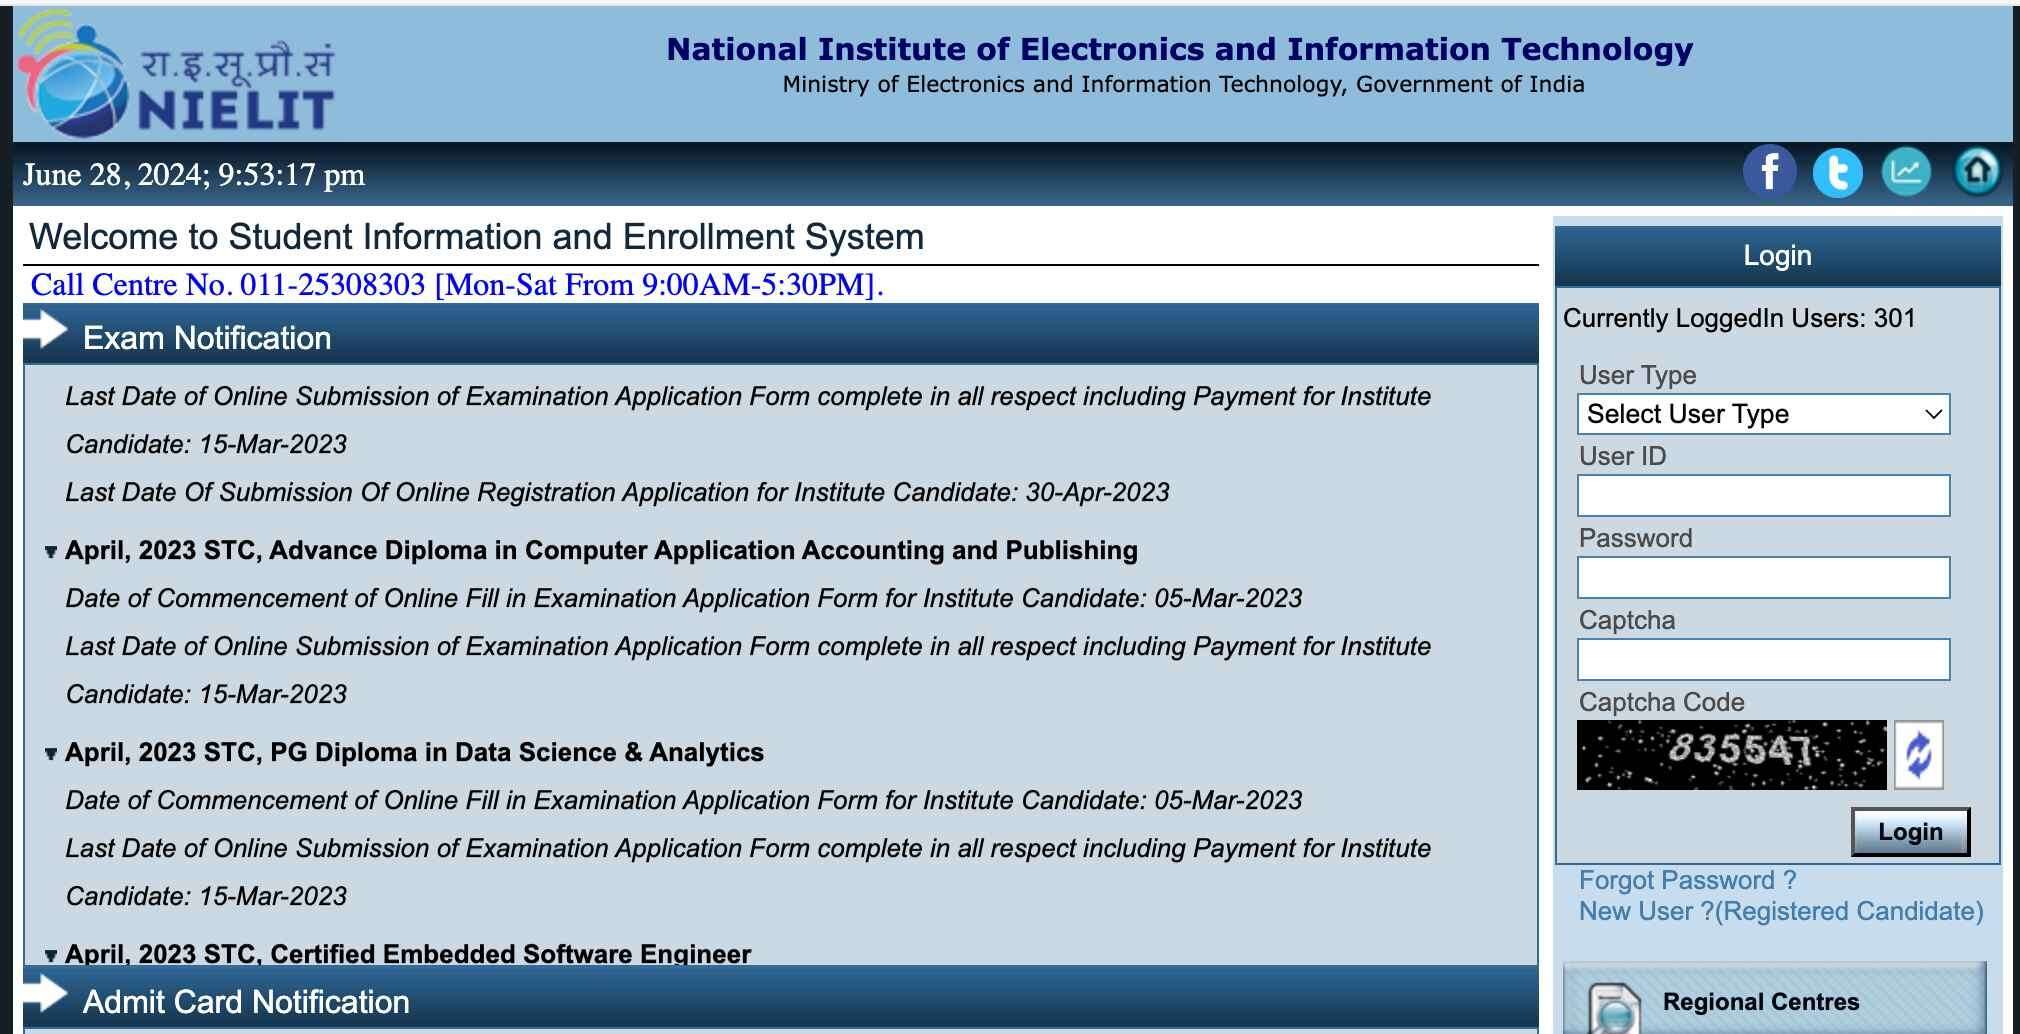The height and width of the screenshot is (1034, 2020).
Task: Open New User (Registered Candidate) link
Action: click(x=1780, y=911)
